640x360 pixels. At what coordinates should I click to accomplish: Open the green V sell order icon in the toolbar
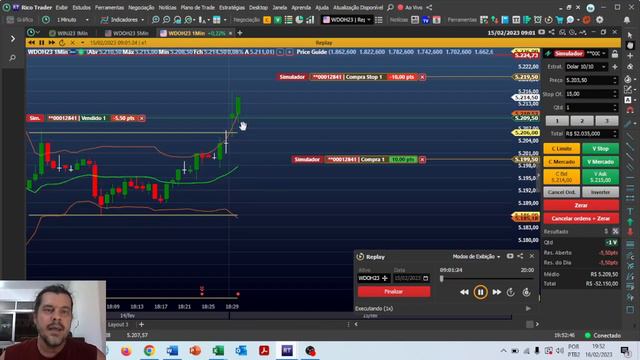coord(278,20)
